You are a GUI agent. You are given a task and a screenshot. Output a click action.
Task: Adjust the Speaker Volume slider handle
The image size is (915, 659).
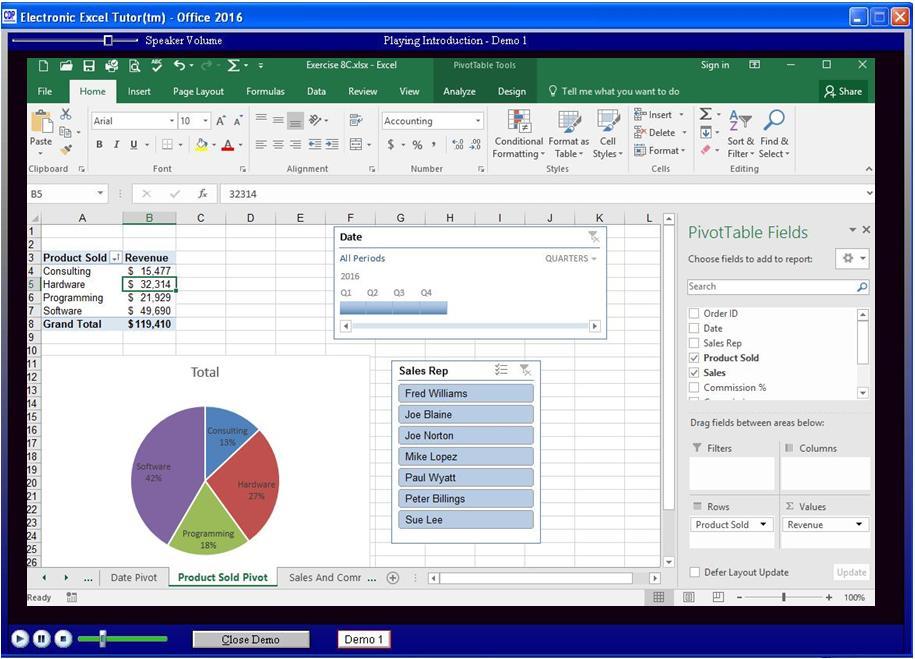pyautogui.click(x=108, y=40)
